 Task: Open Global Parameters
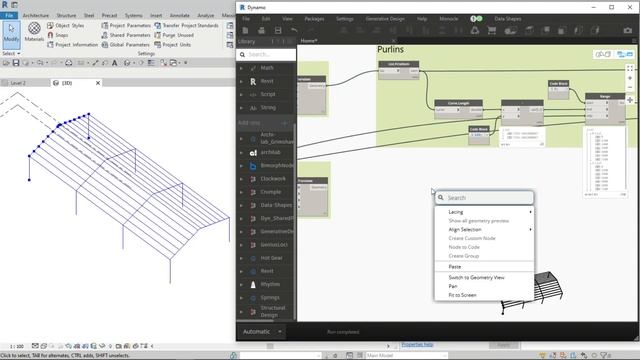tap(125, 44)
